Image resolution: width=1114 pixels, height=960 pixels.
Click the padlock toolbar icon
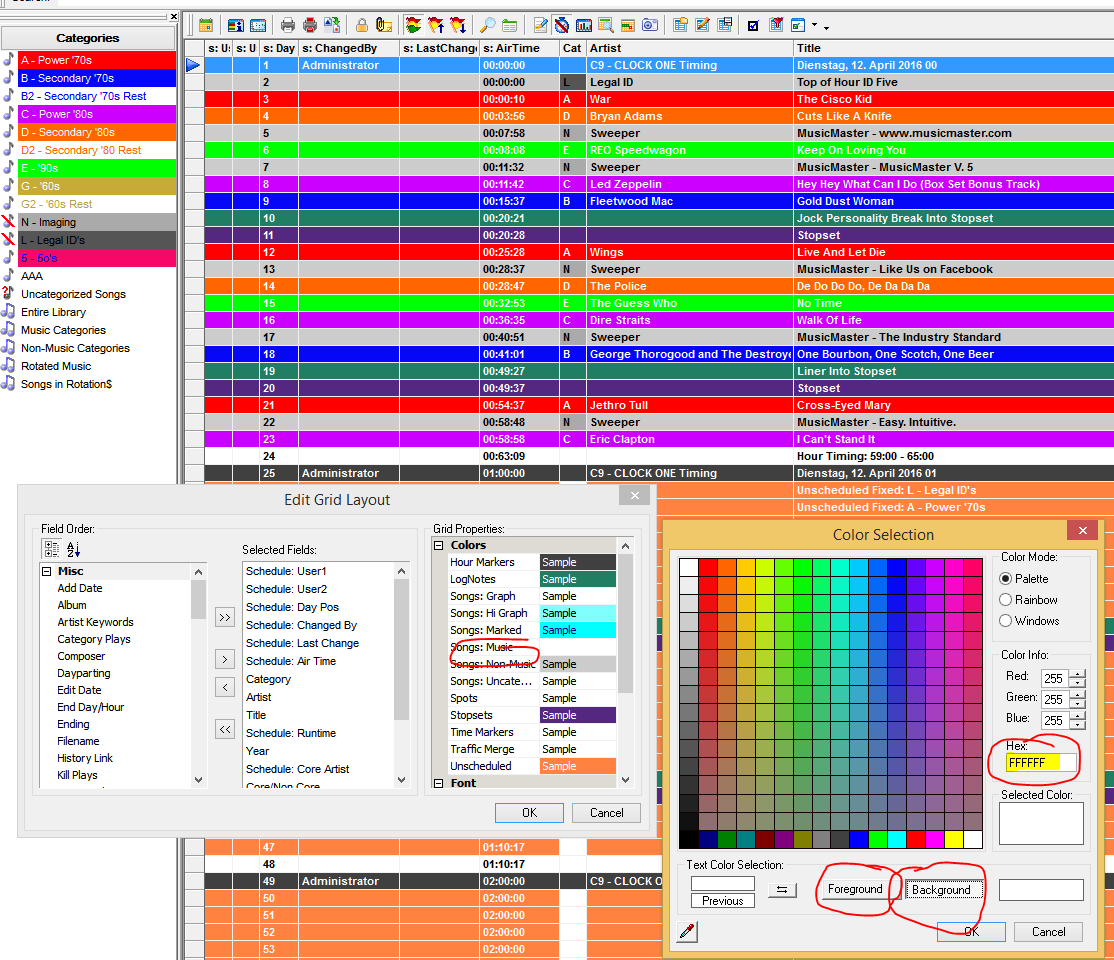(x=362, y=26)
